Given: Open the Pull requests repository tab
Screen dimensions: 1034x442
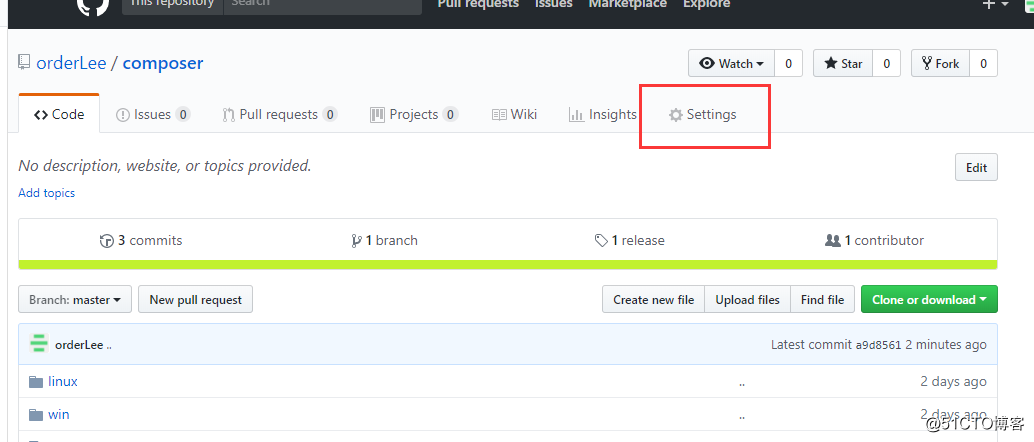Looking at the screenshot, I should click(x=280, y=114).
